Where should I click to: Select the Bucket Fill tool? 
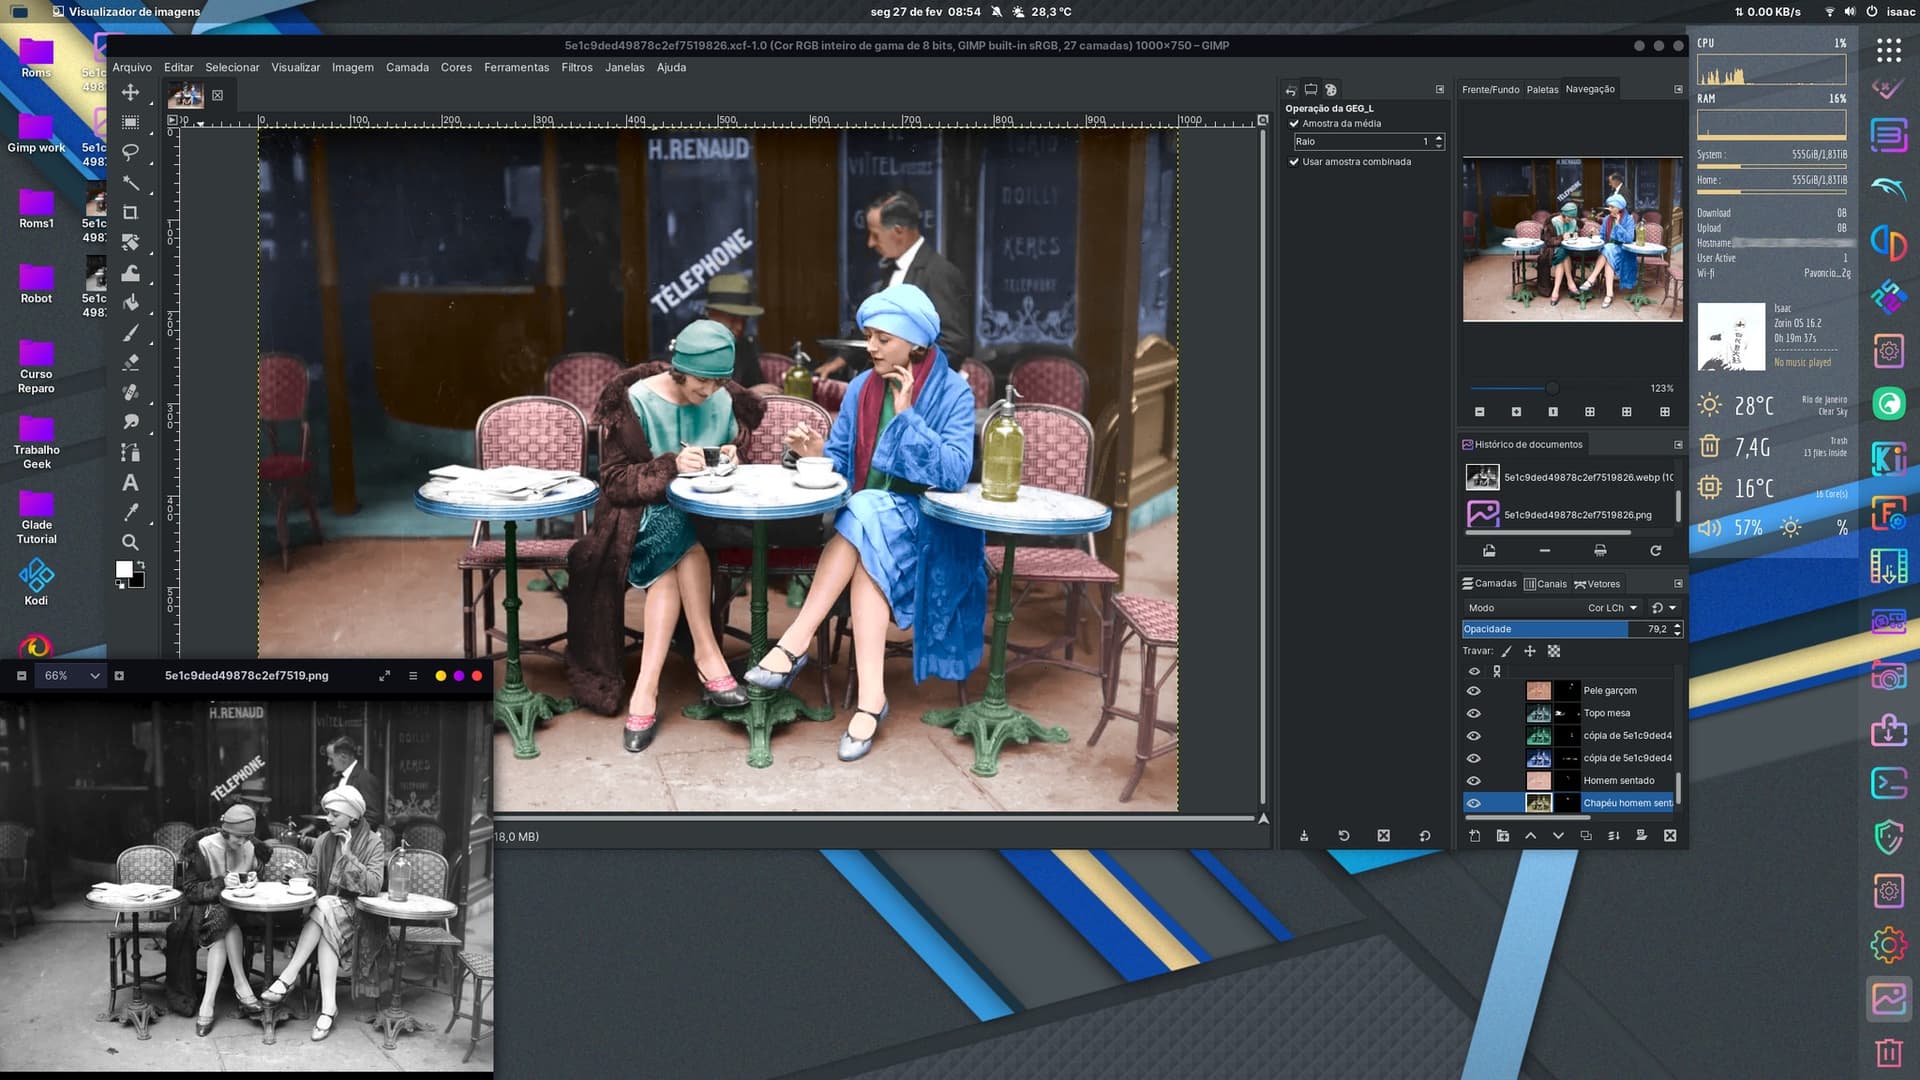point(130,302)
